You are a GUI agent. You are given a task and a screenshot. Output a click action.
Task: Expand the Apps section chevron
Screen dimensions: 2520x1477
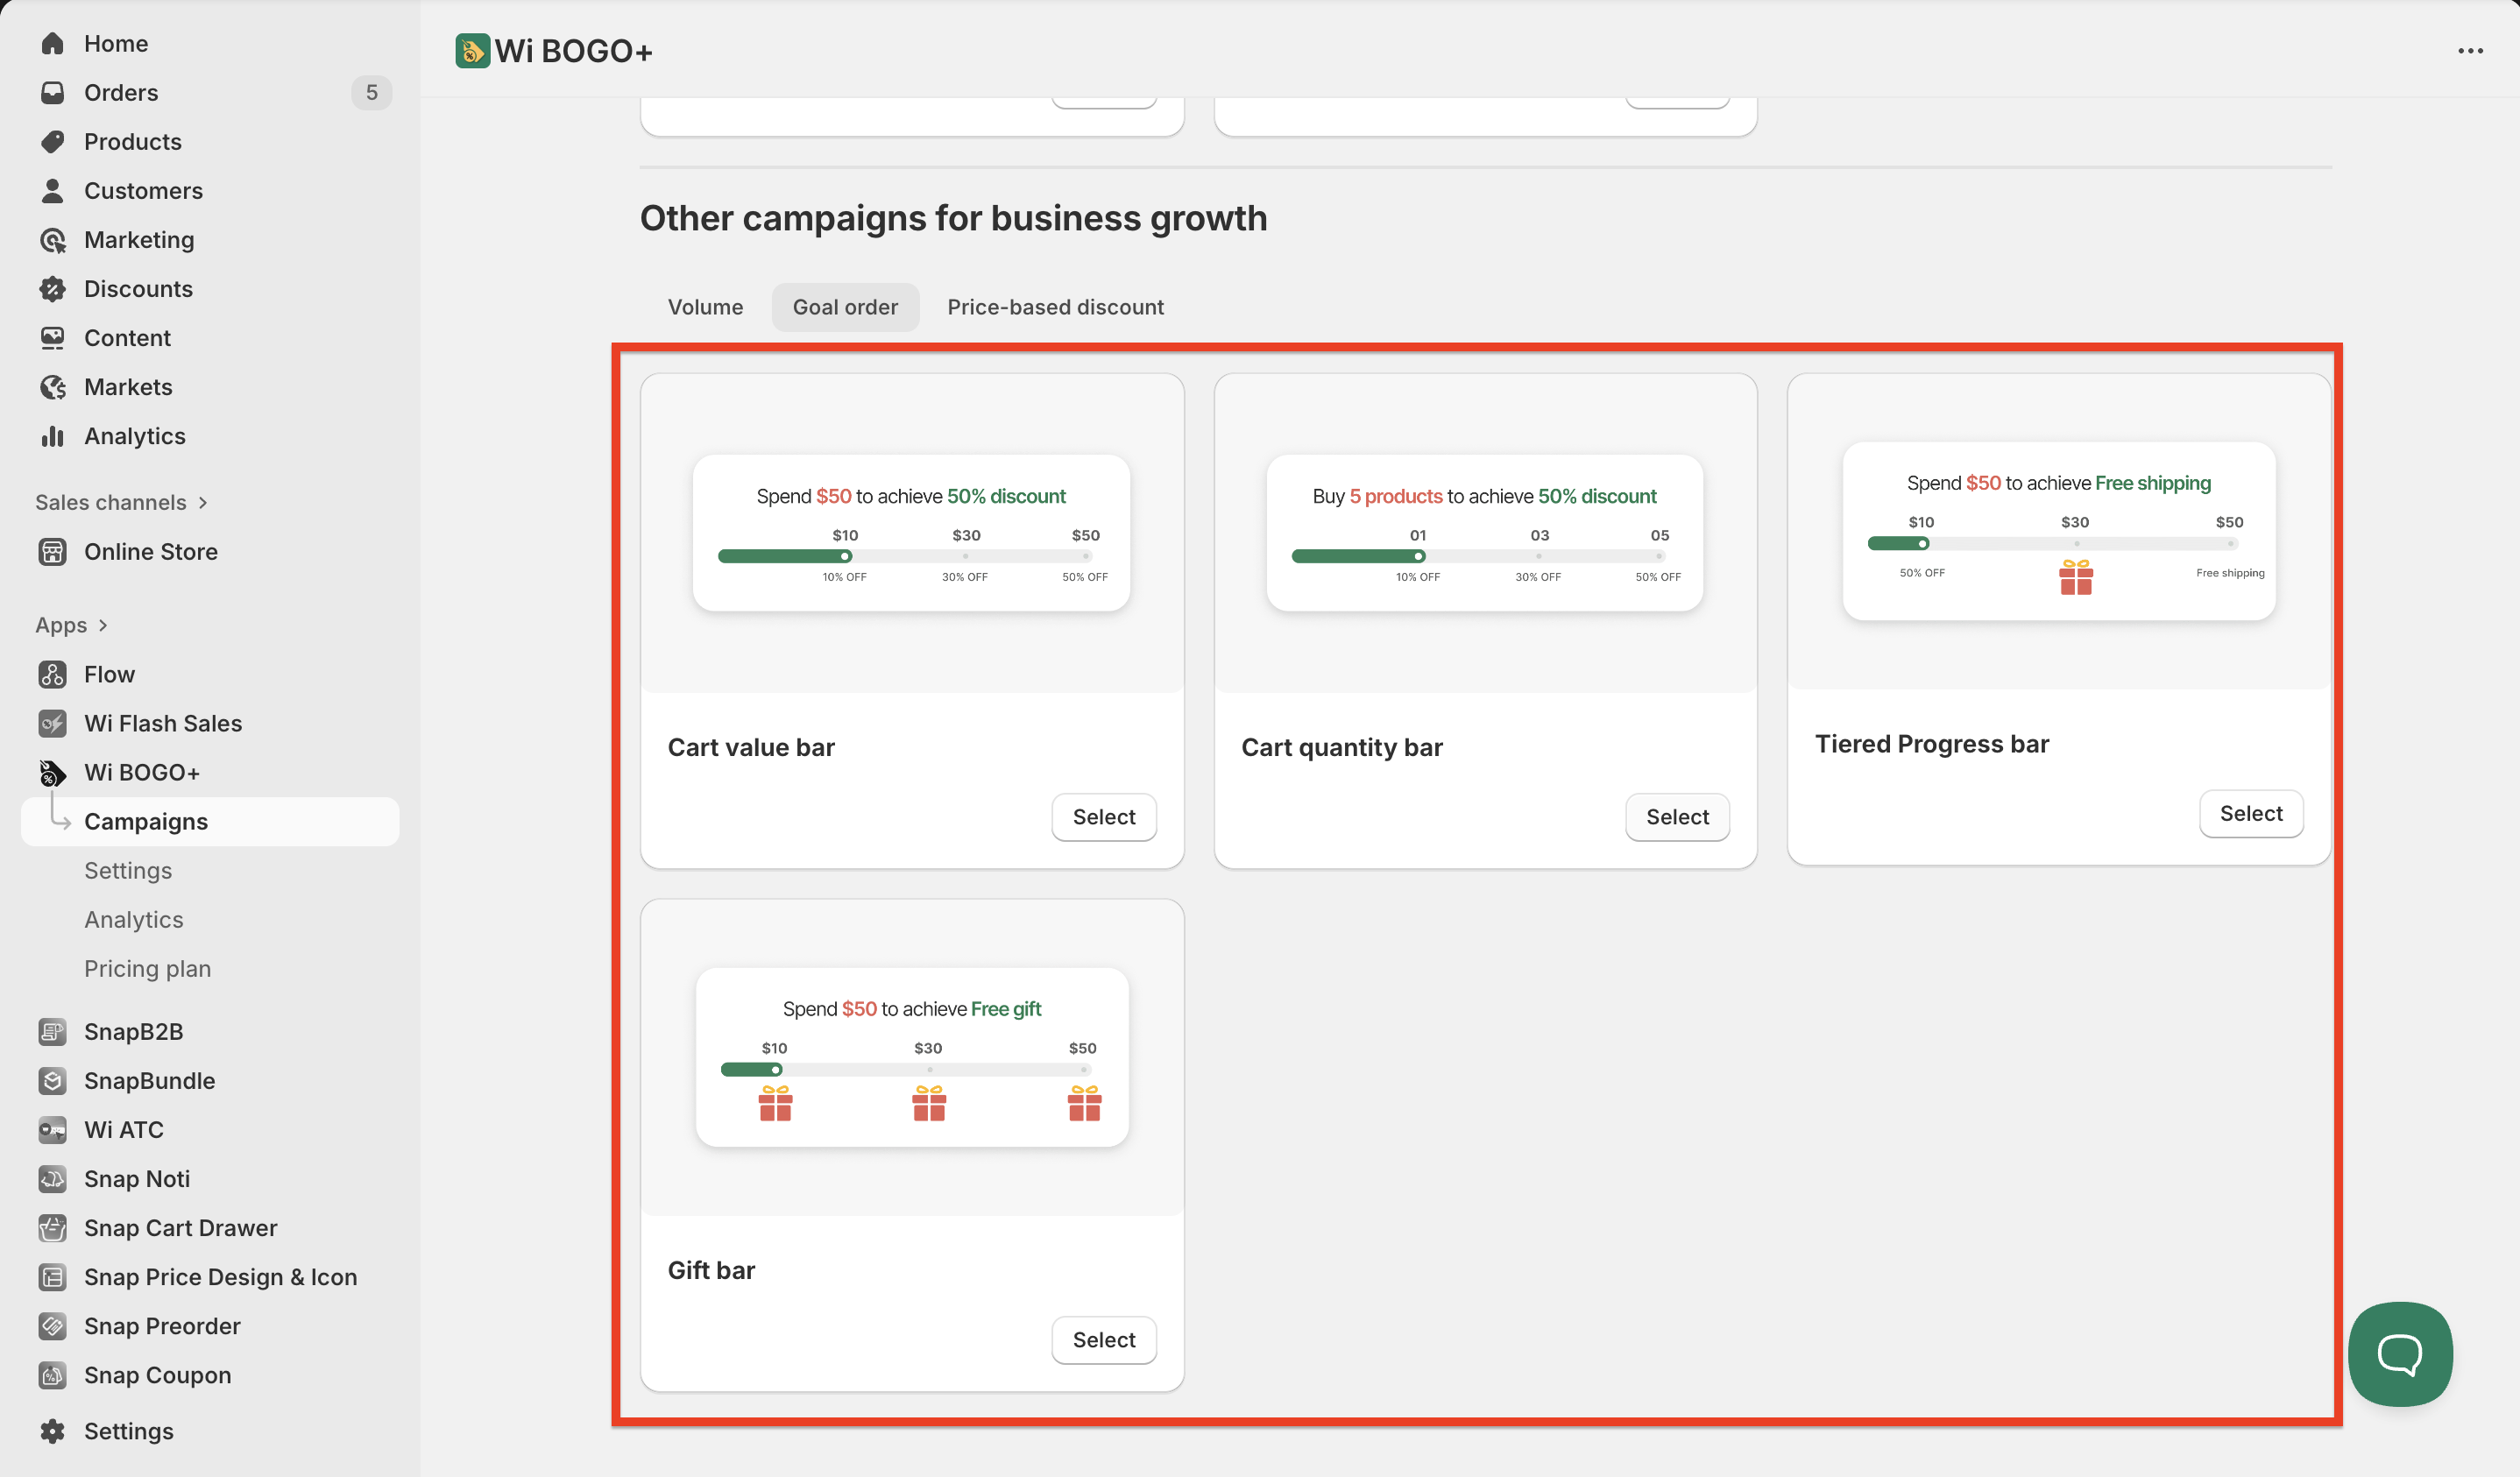coord(103,626)
